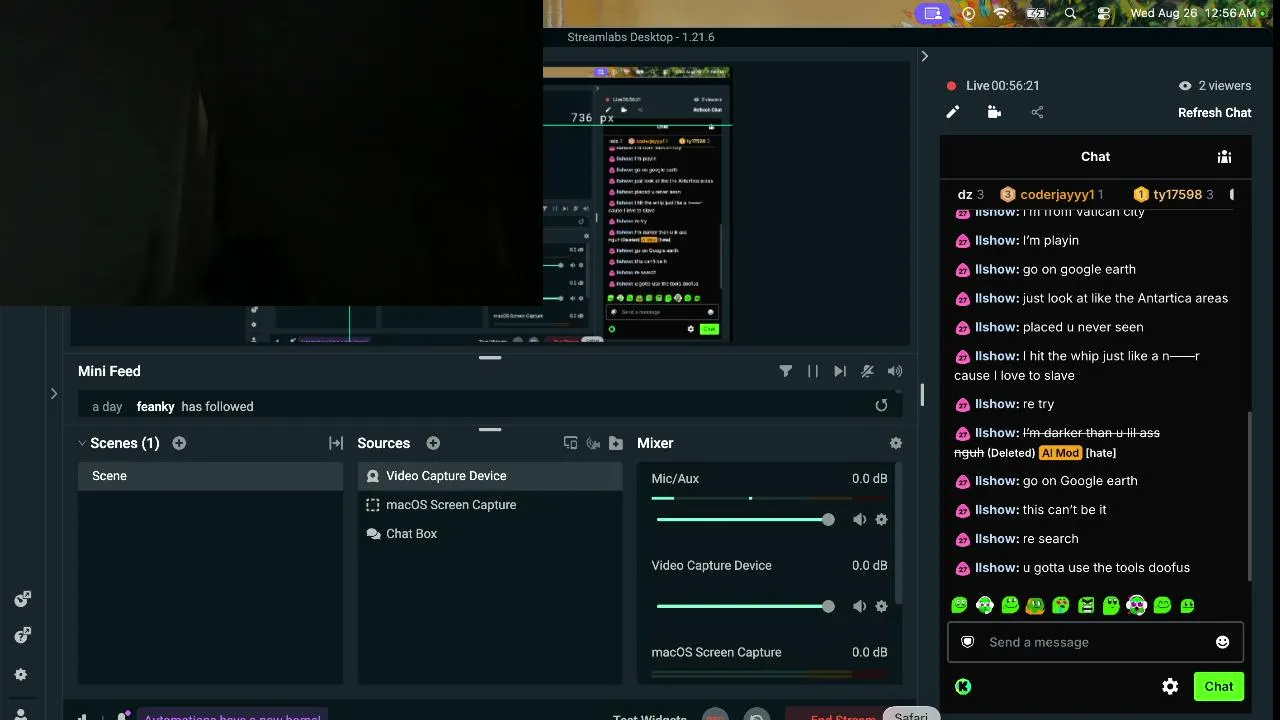The image size is (1280, 720).
Task: Click the Chat header tab
Action: click(1095, 157)
